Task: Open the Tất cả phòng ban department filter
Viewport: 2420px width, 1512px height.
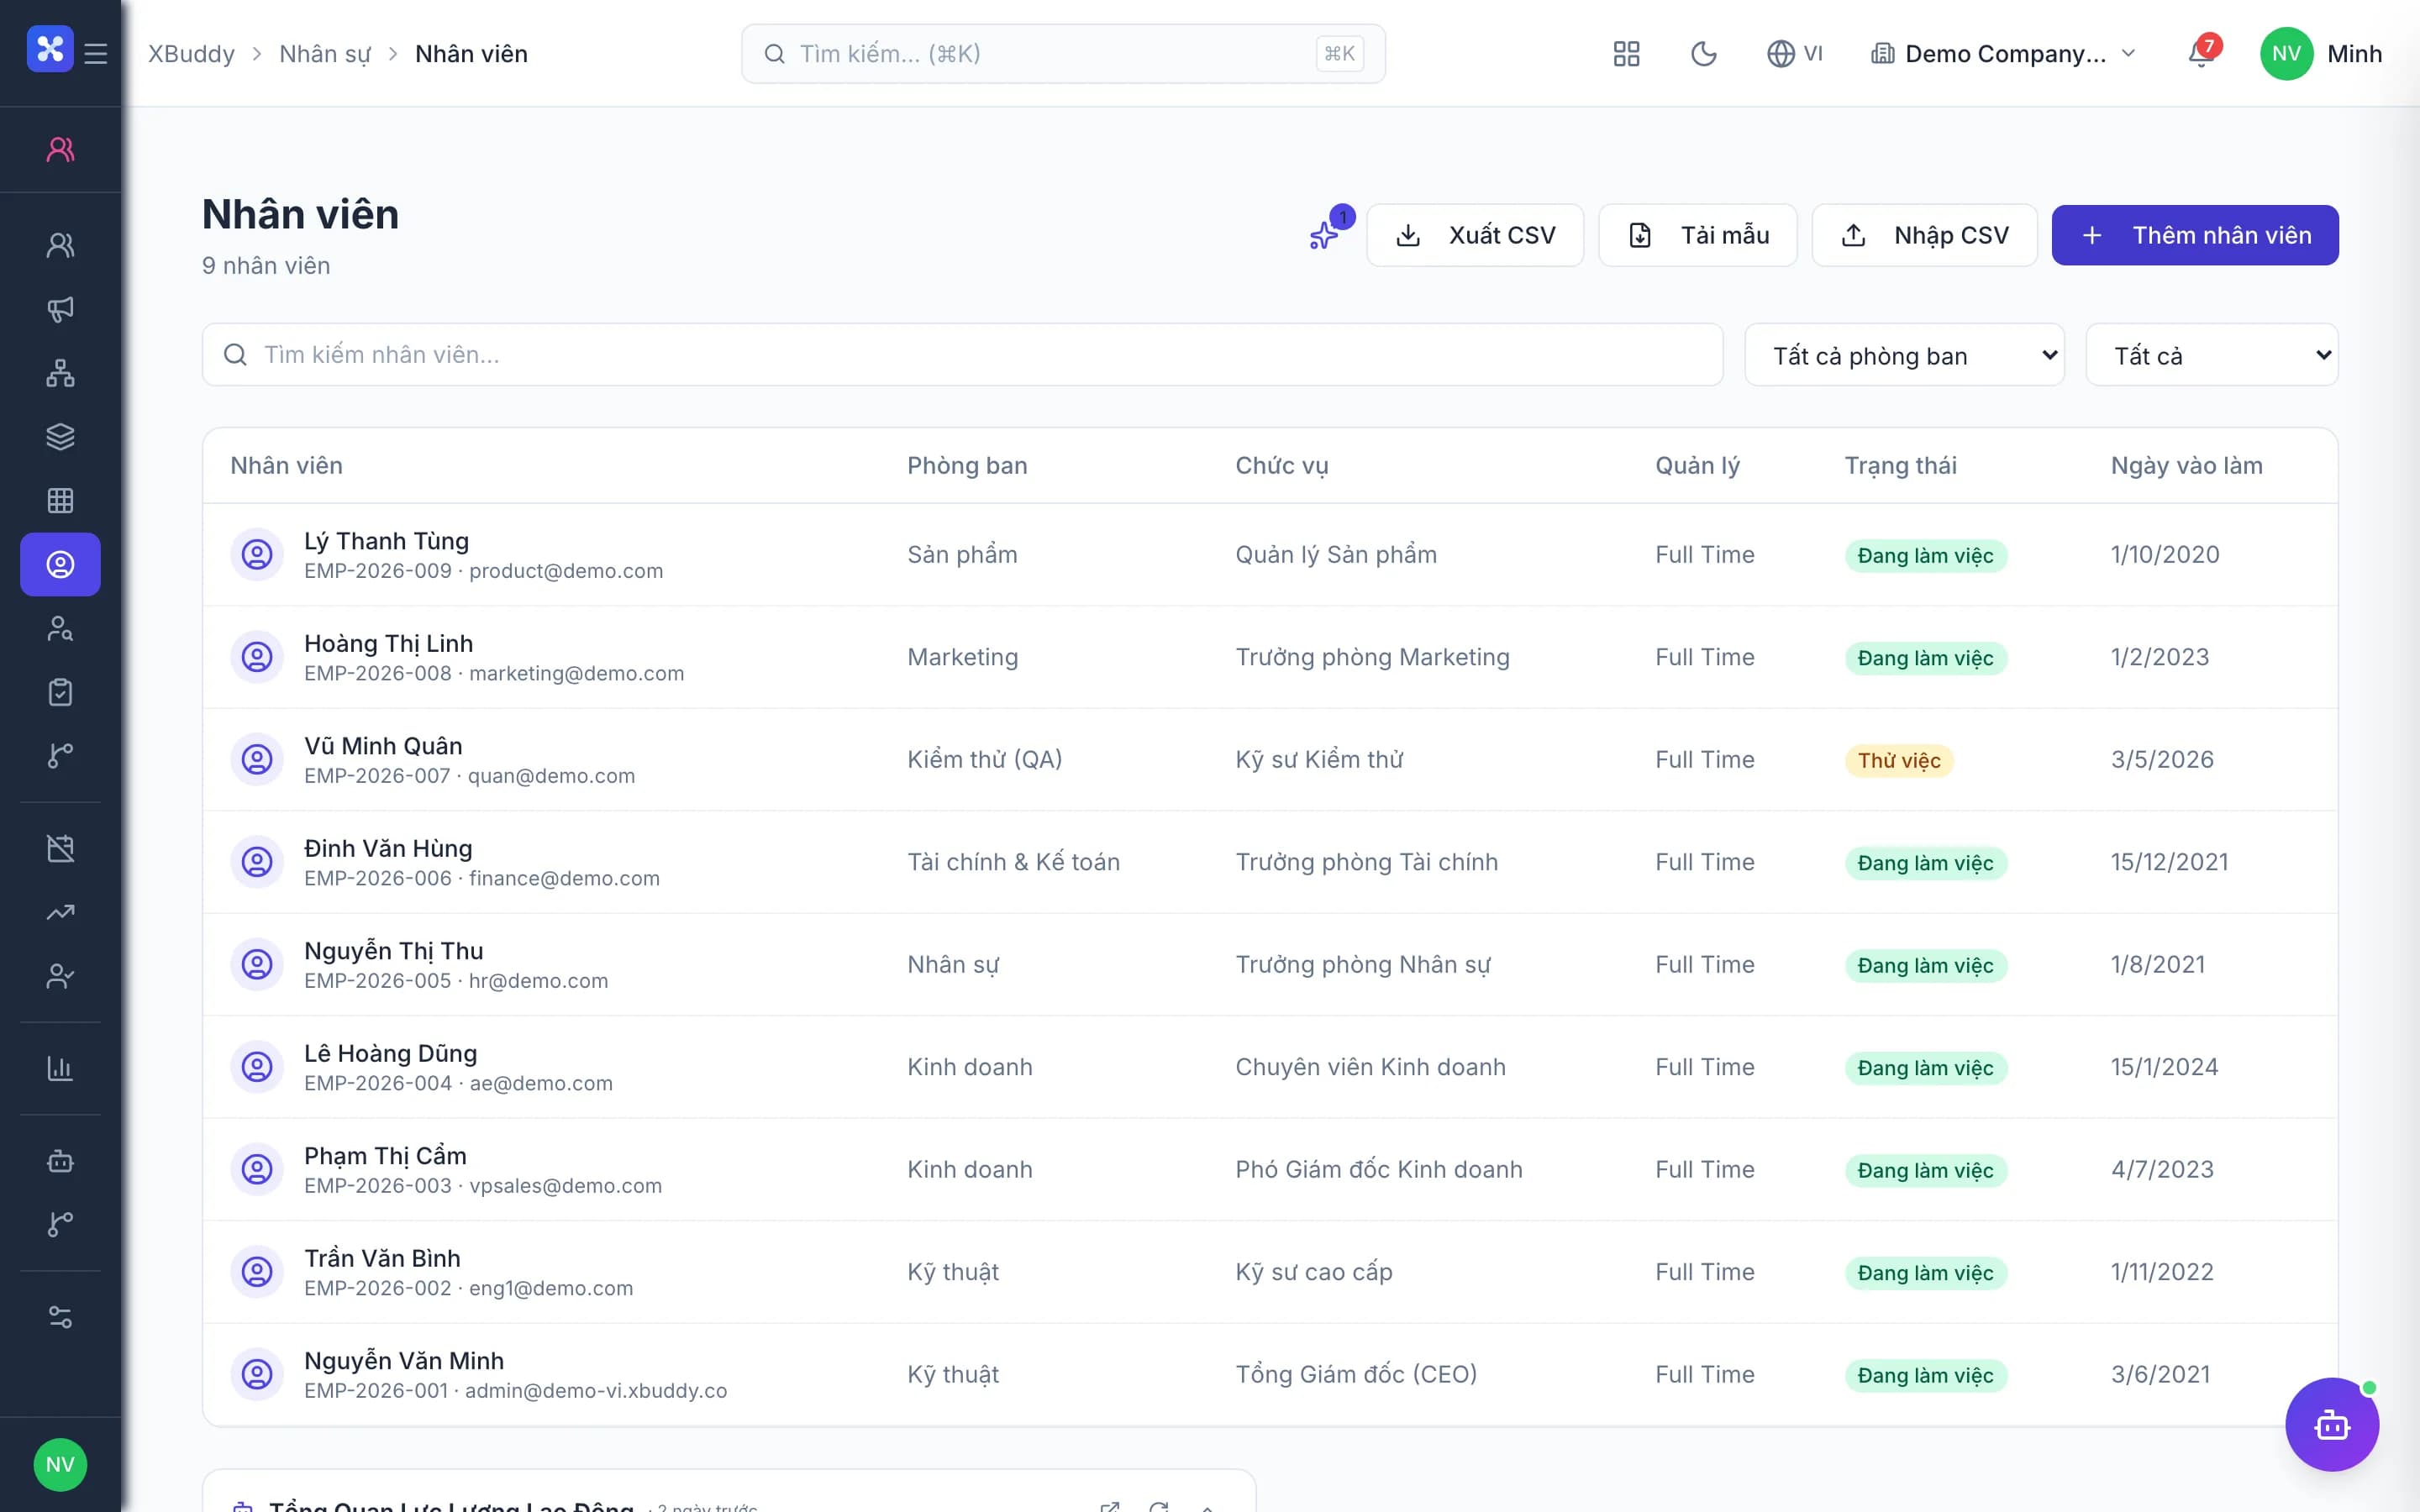Action: (x=1904, y=355)
